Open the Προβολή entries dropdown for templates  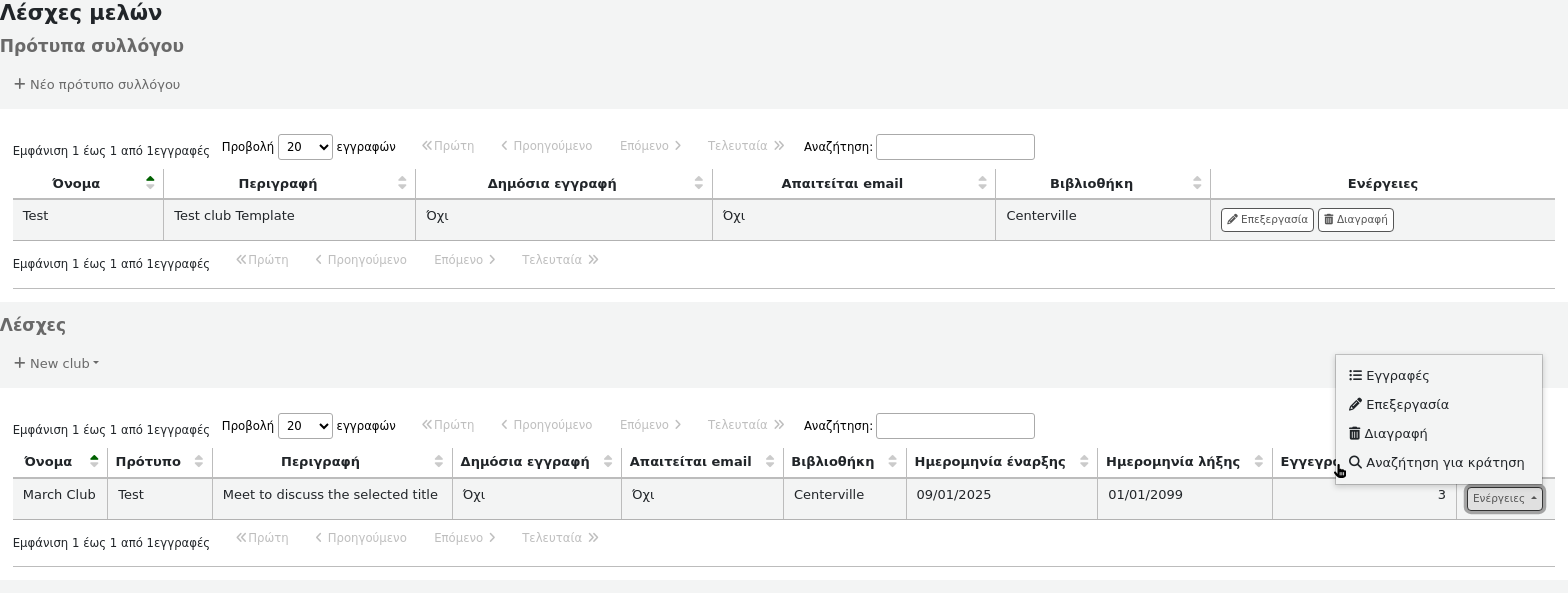click(x=305, y=147)
